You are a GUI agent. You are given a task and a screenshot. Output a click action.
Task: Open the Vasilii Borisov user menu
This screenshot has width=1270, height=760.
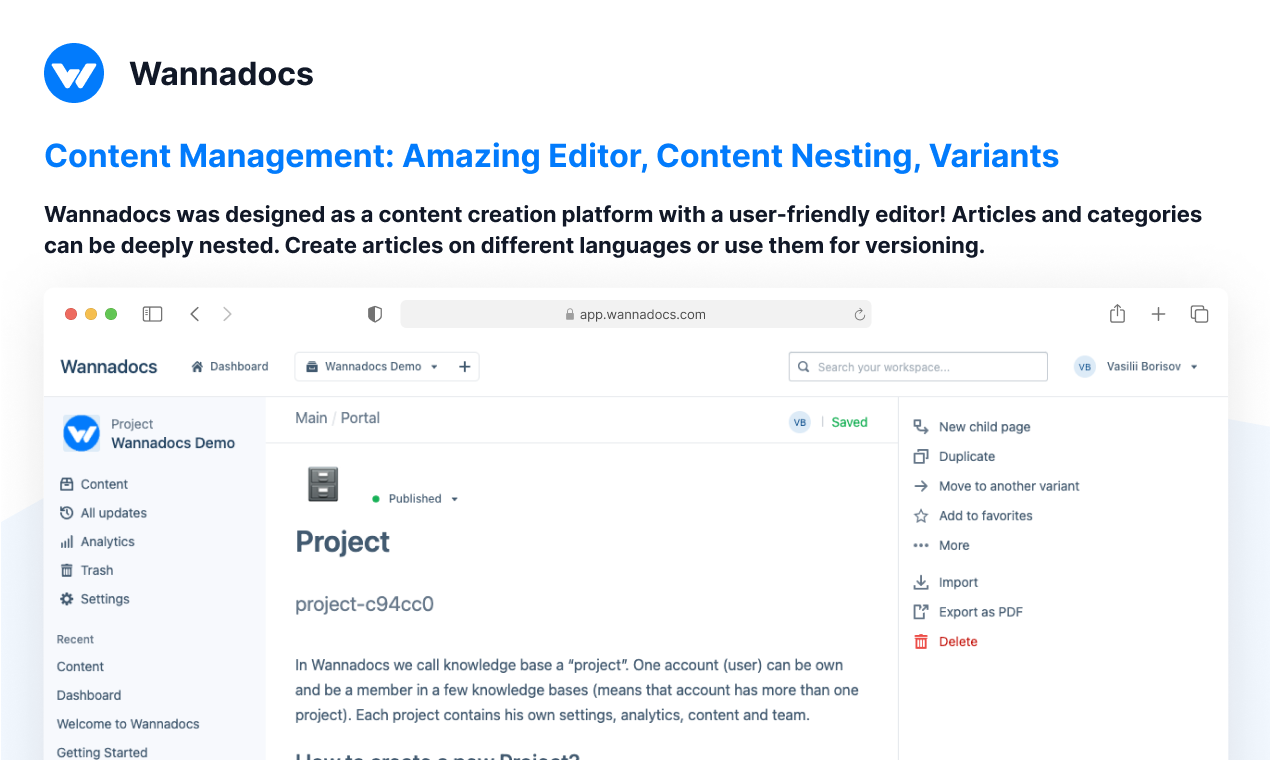[1152, 367]
